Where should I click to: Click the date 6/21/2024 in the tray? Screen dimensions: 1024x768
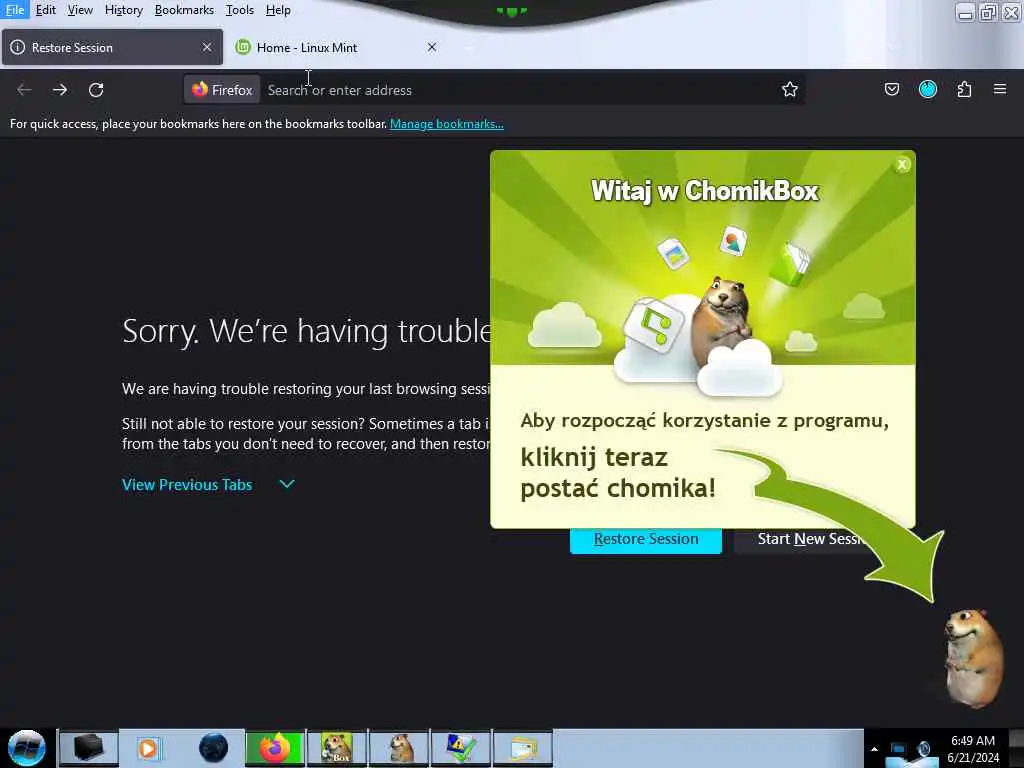click(x=973, y=758)
